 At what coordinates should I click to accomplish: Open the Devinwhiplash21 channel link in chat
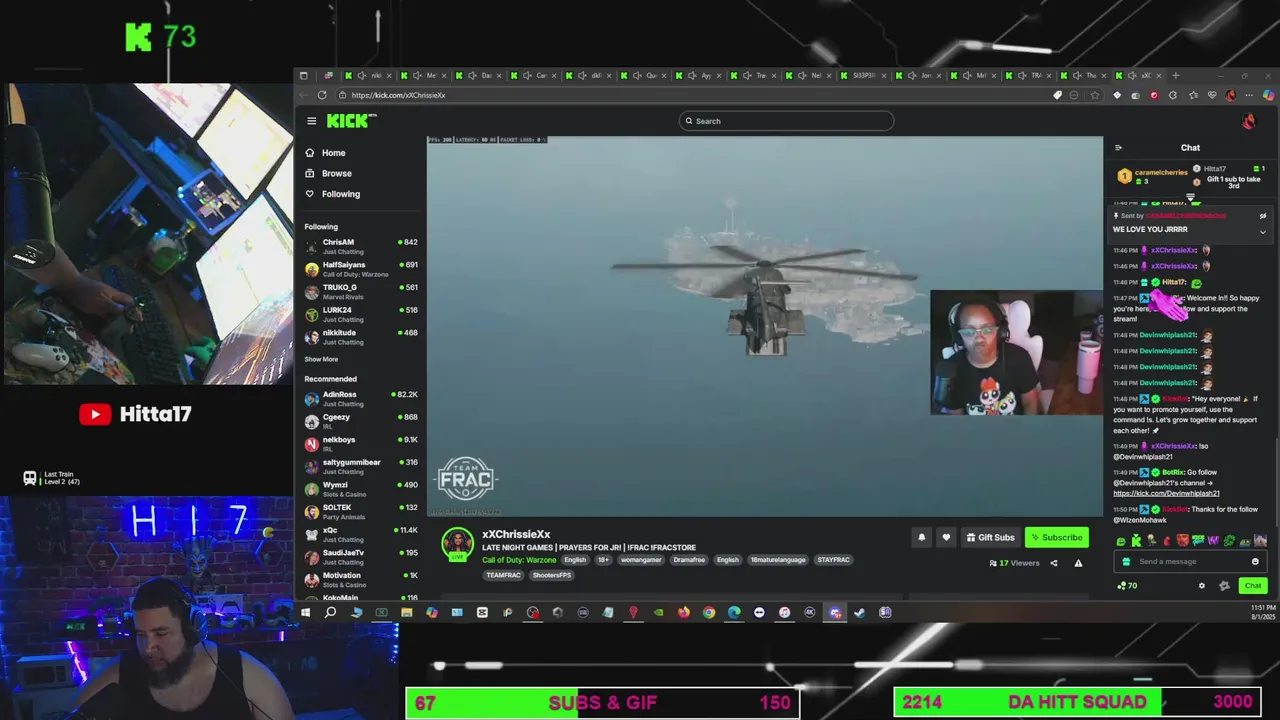1166,493
